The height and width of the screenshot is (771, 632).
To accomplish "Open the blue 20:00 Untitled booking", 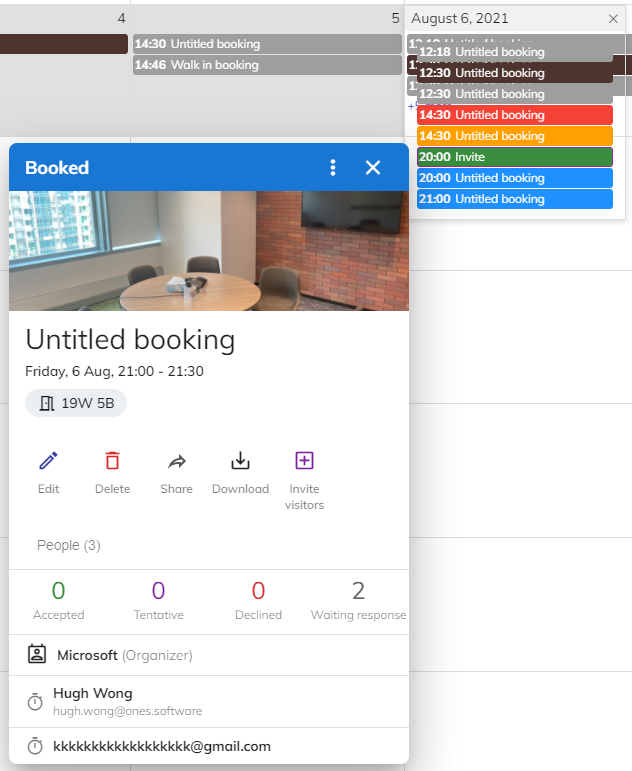I will click(x=514, y=178).
